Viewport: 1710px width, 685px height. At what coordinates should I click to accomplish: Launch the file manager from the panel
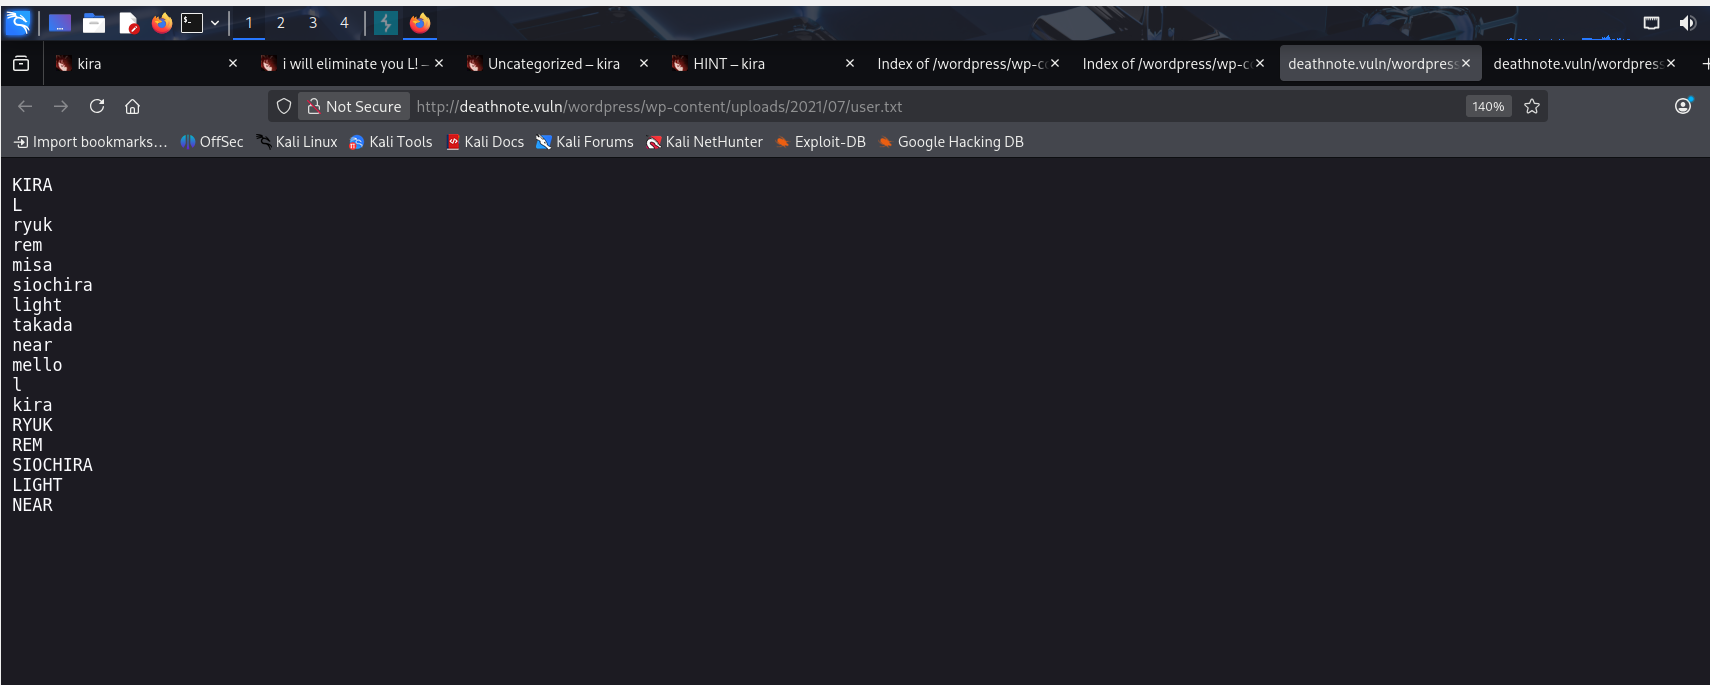(x=94, y=23)
